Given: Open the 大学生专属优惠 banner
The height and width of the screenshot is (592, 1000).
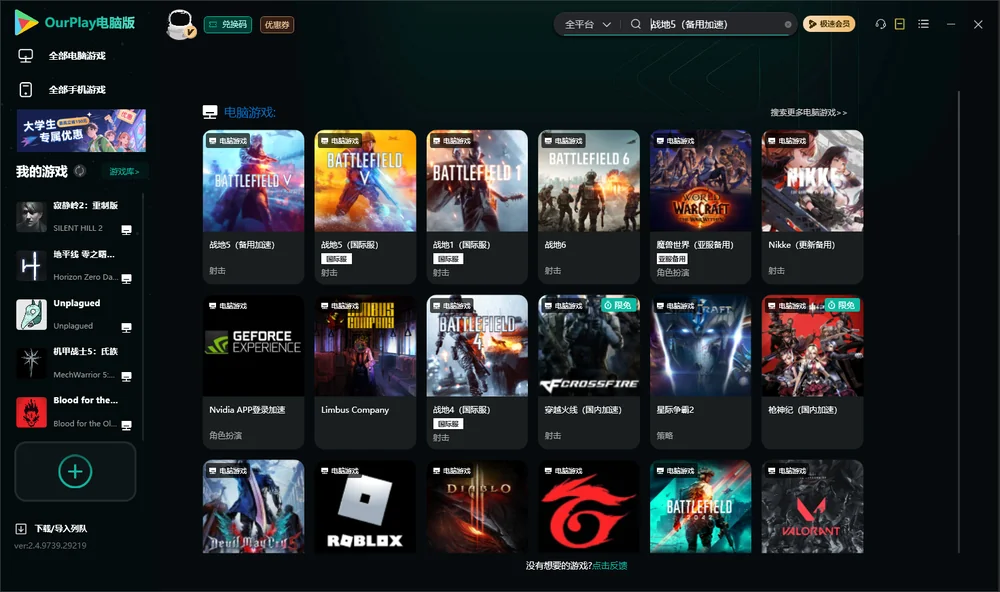Looking at the screenshot, I should pyautogui.click(x=81, y=131).
